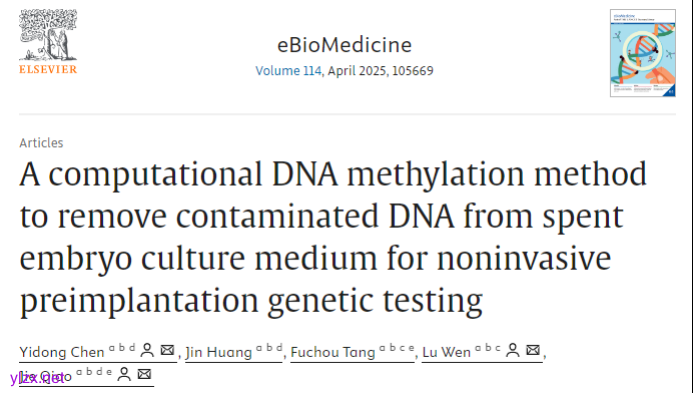The image size is (693, 393).
Task: Click the email envelope icon beside Jie Qiao
Action: pyautogui.click(x=144, y=374)
